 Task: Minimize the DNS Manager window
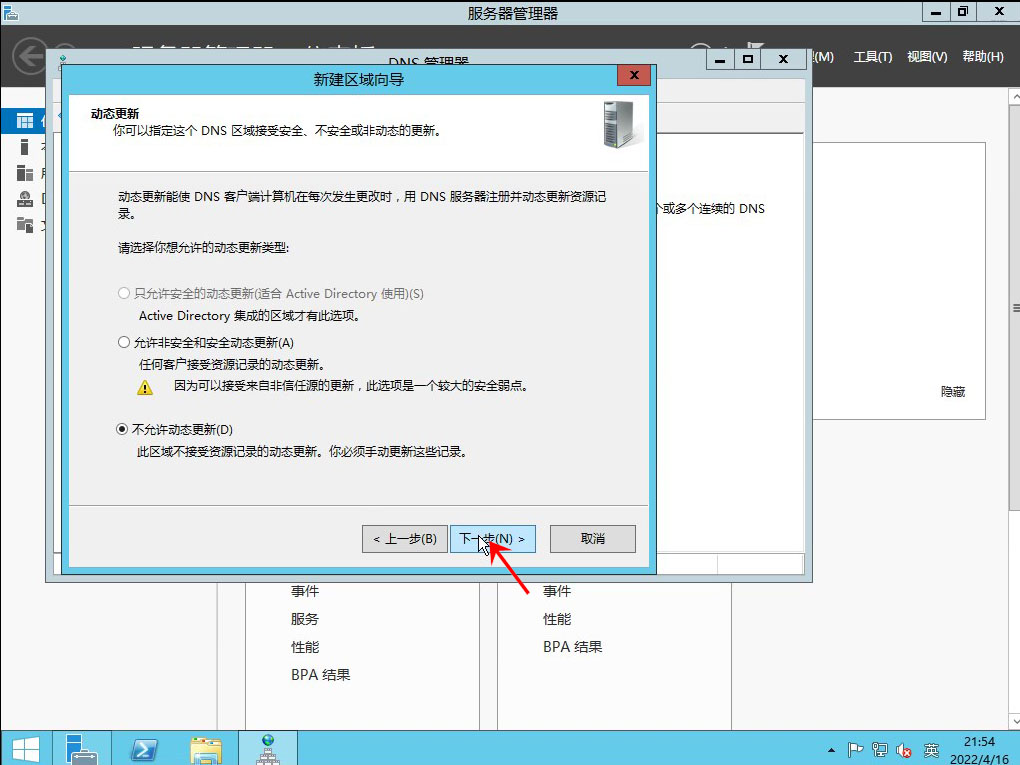pos(720,60)
